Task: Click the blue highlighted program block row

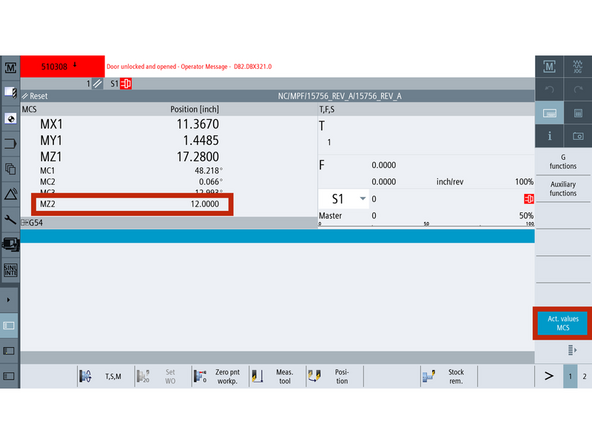Action: coord(278,236)
